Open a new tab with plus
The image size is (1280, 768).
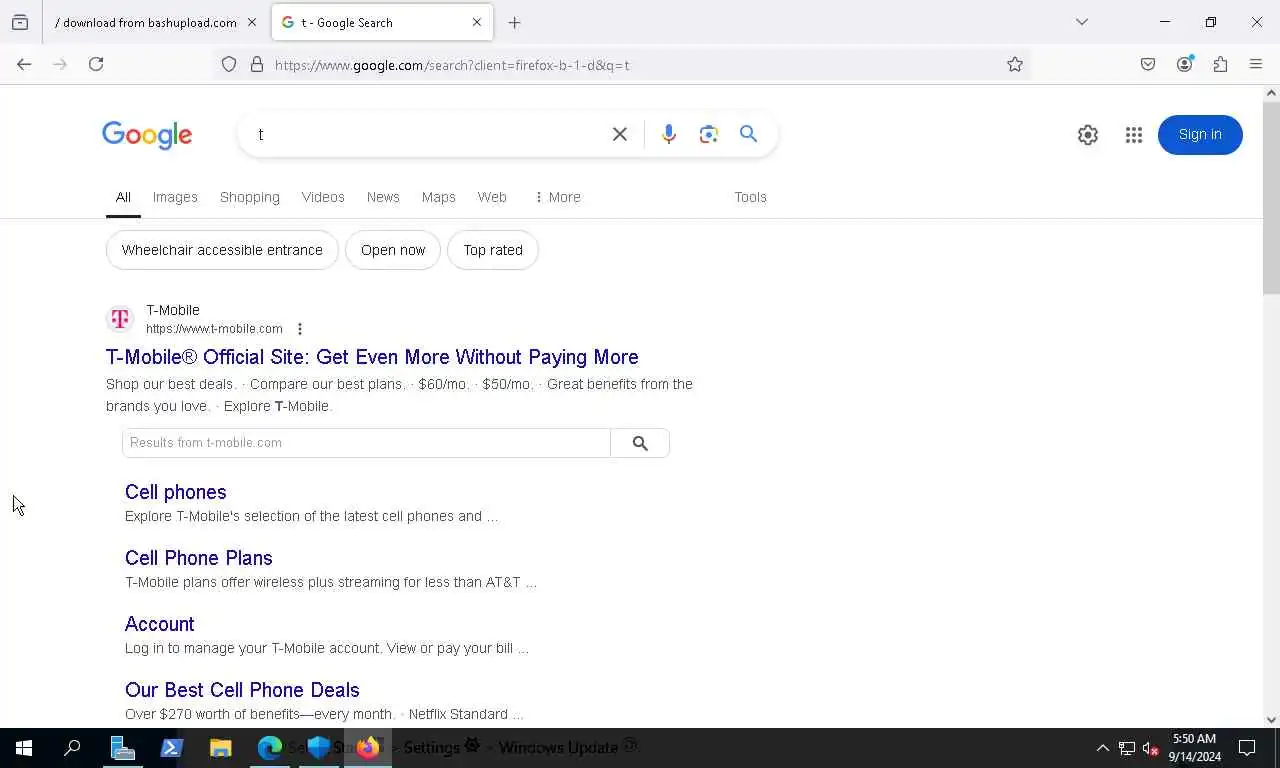(x=514, y=22)
